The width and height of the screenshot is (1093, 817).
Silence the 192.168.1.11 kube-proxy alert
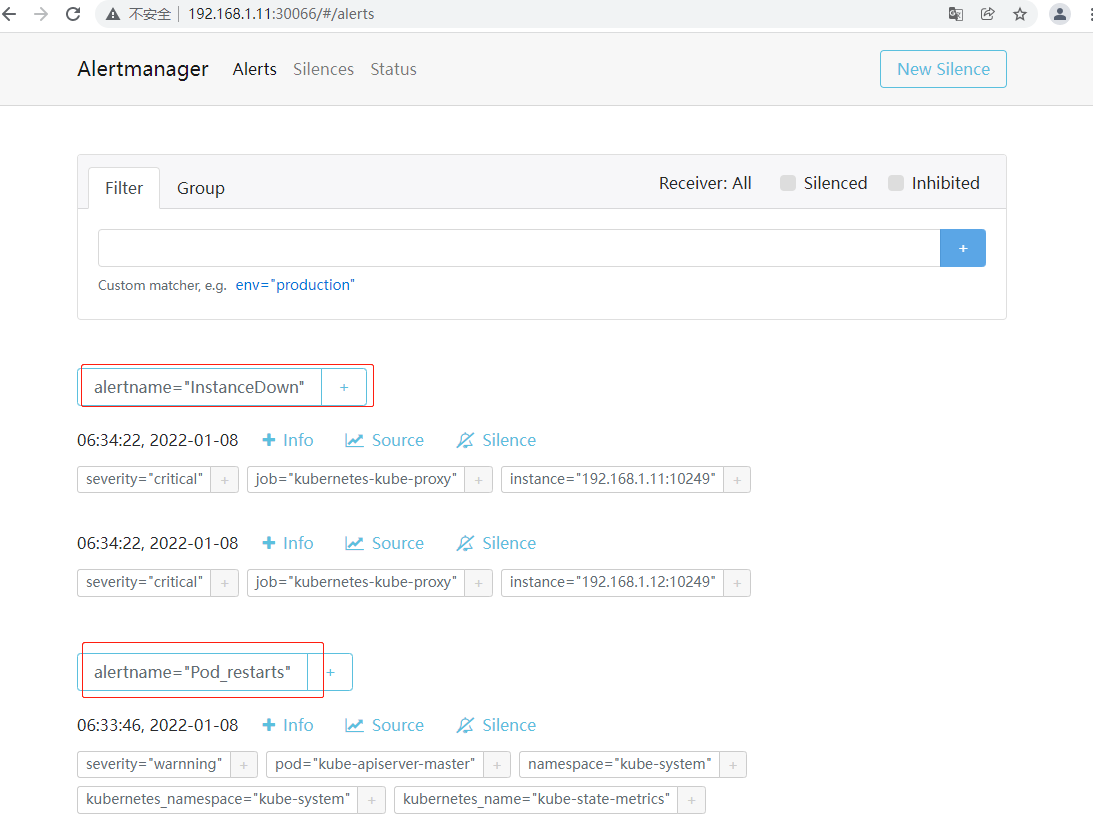(496, 441)
